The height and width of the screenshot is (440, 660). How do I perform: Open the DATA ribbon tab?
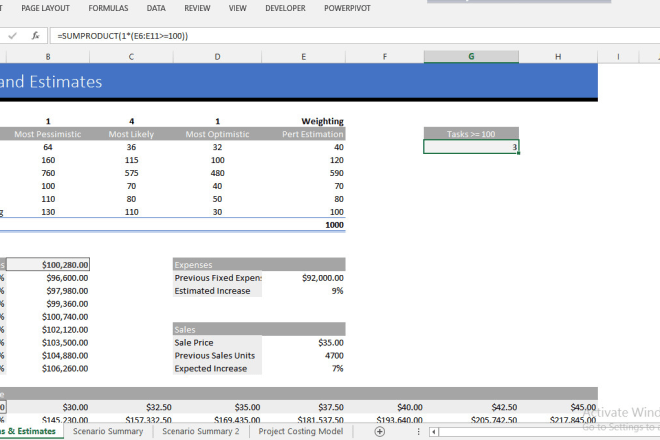coord(156,8)
